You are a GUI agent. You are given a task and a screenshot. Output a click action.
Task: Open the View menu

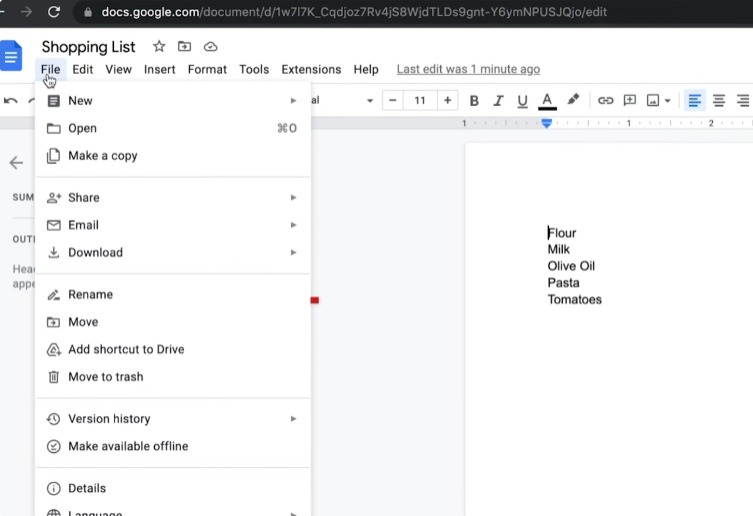pyautogui.click(x=118, y=69)
